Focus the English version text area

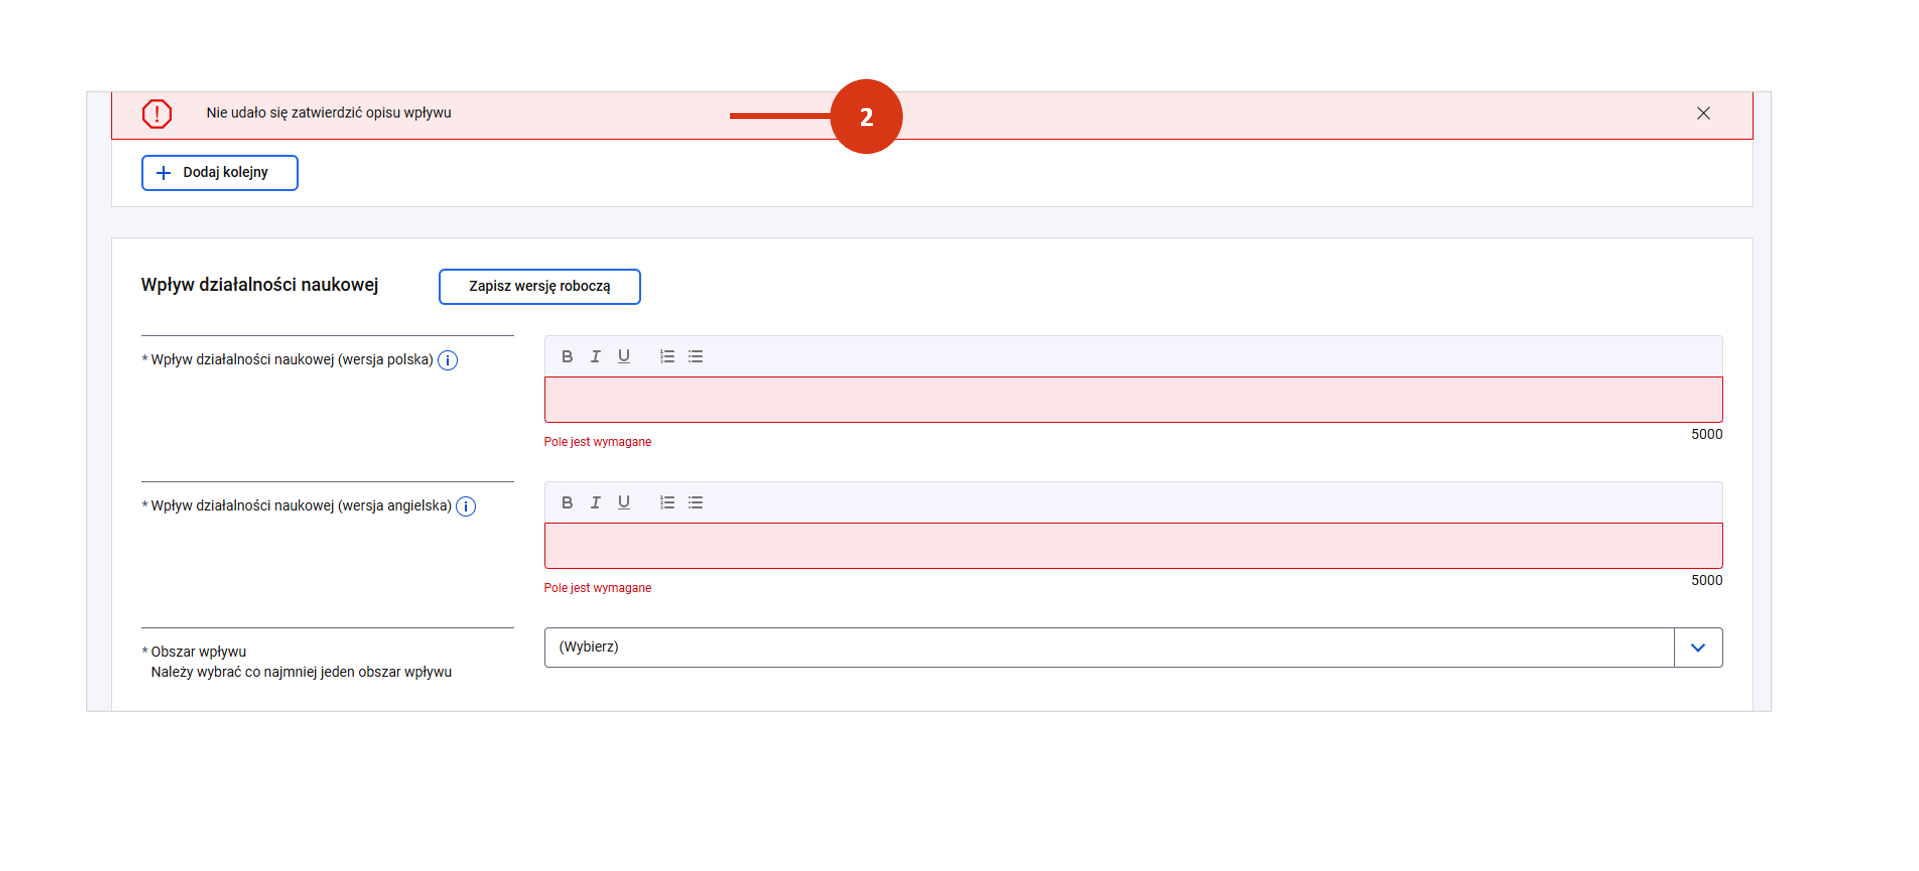[x=1132, y=546]
